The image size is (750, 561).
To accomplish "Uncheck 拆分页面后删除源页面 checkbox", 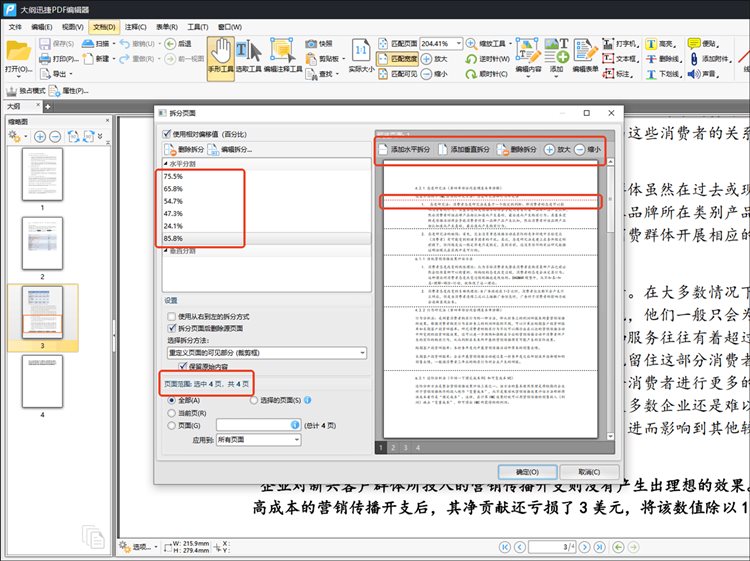I will [x=170, y=327].
